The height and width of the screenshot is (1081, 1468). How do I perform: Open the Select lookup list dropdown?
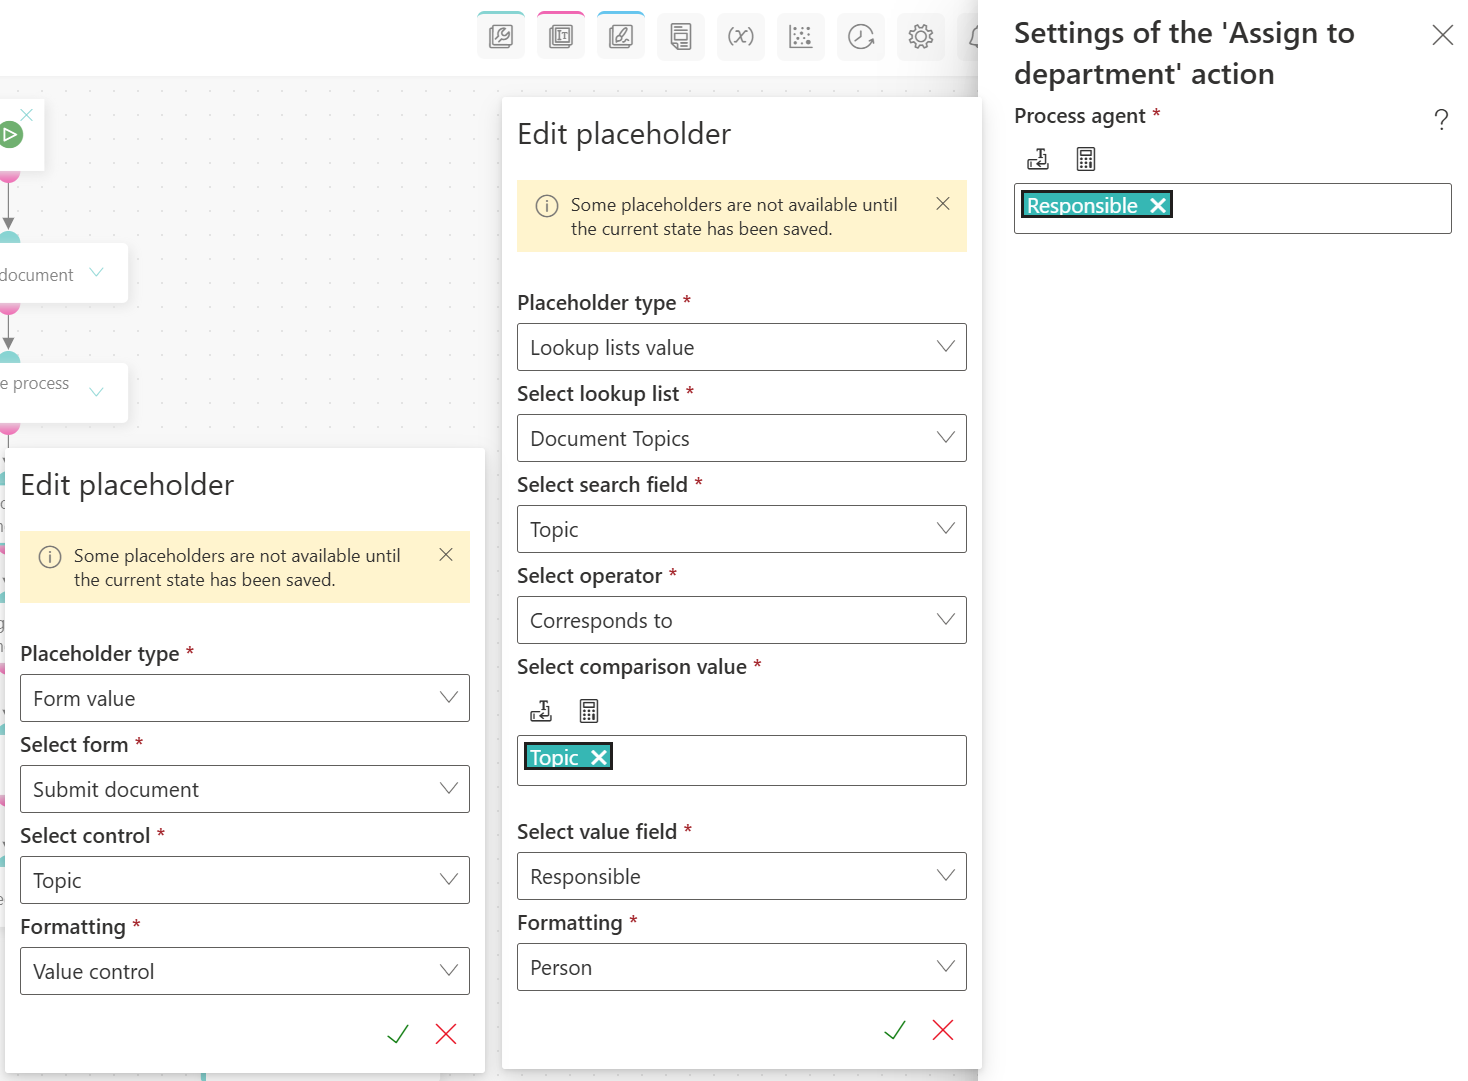click(741, 438)
